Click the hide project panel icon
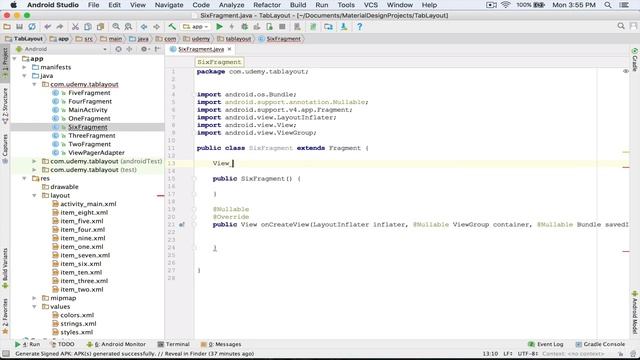The height and width of the screenshot is (360, 640). tap(157, 49)
